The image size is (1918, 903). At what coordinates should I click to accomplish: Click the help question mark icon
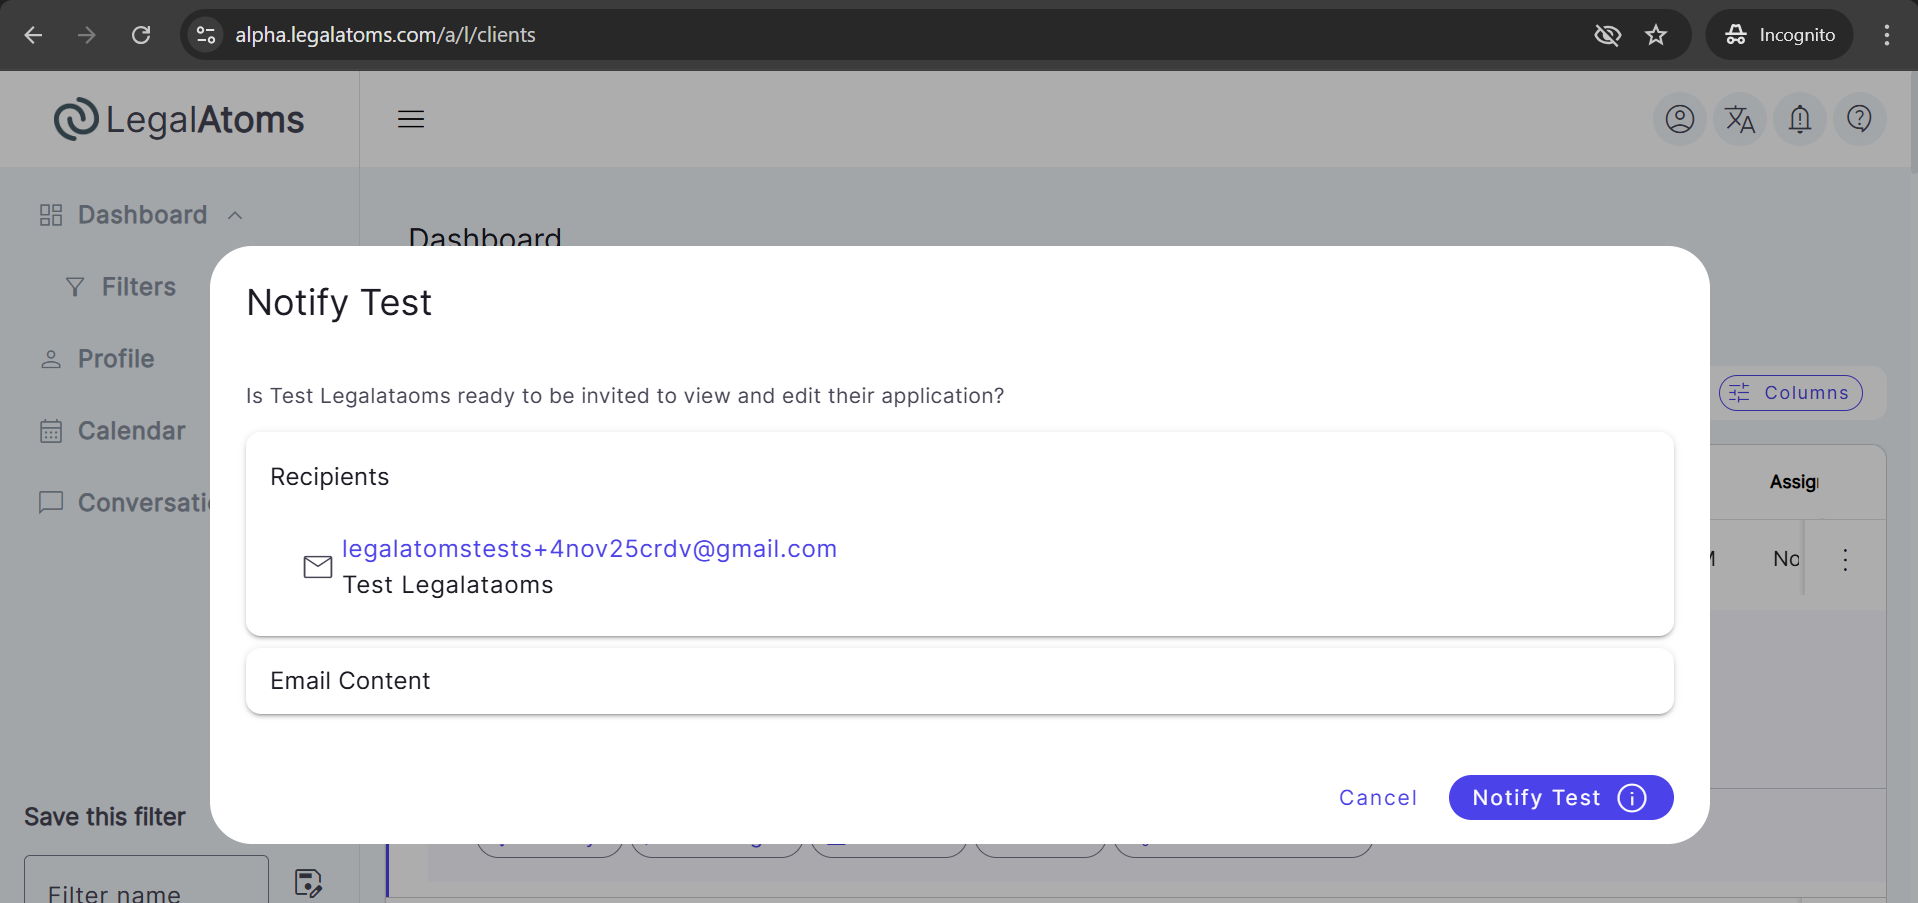click(x=1859, y=120)
